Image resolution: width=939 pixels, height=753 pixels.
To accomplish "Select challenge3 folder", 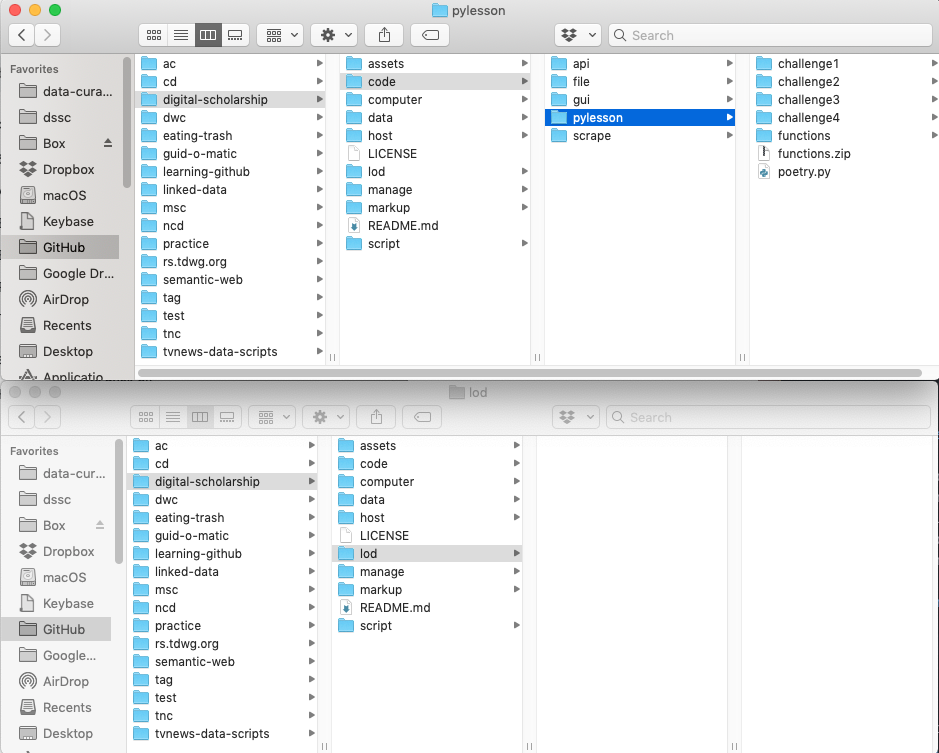I will [x=808, y=99].
